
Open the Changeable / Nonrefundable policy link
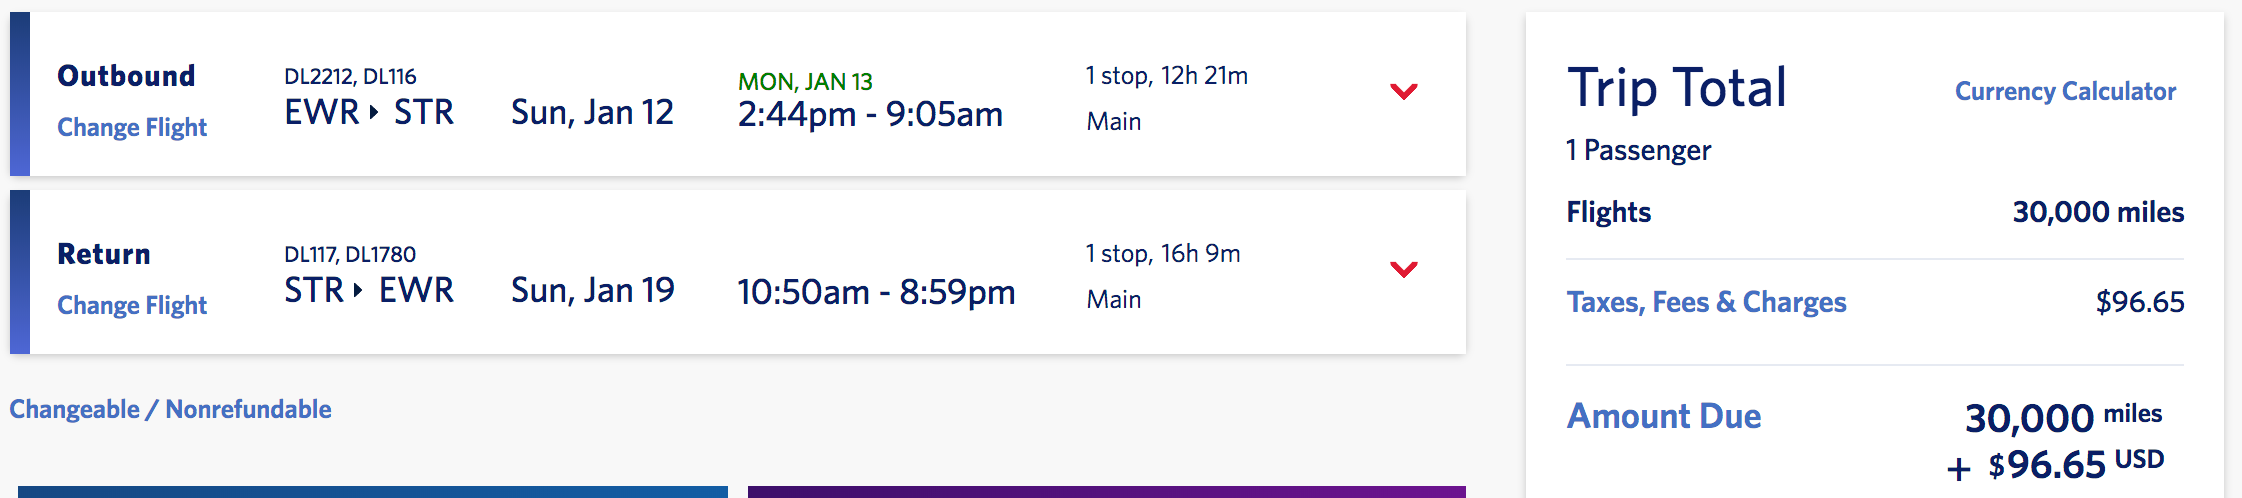[170, 410]
